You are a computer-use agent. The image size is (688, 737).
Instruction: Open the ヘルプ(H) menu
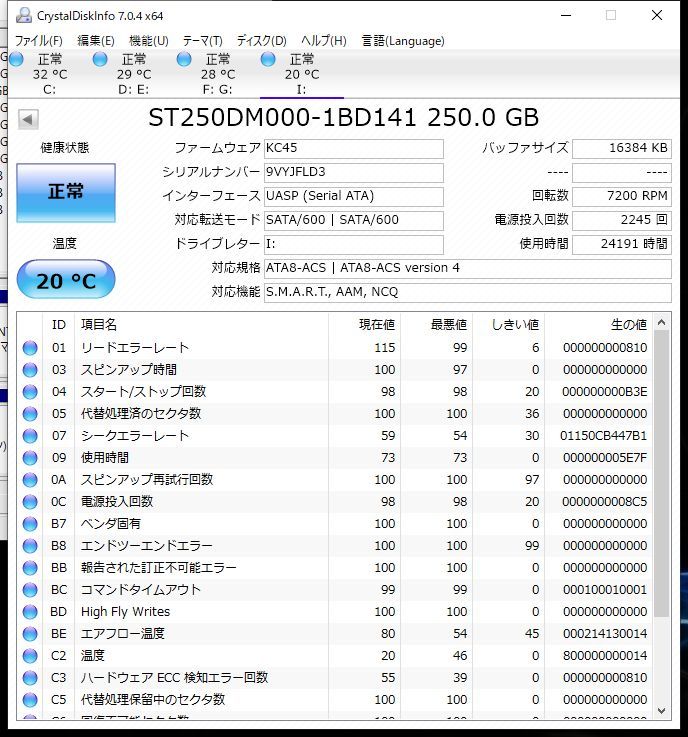324,41
